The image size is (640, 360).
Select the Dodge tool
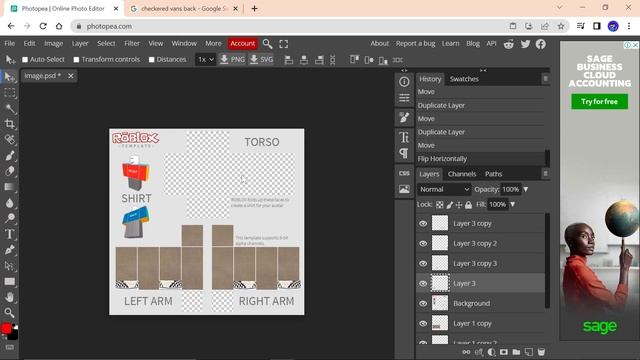10,218
